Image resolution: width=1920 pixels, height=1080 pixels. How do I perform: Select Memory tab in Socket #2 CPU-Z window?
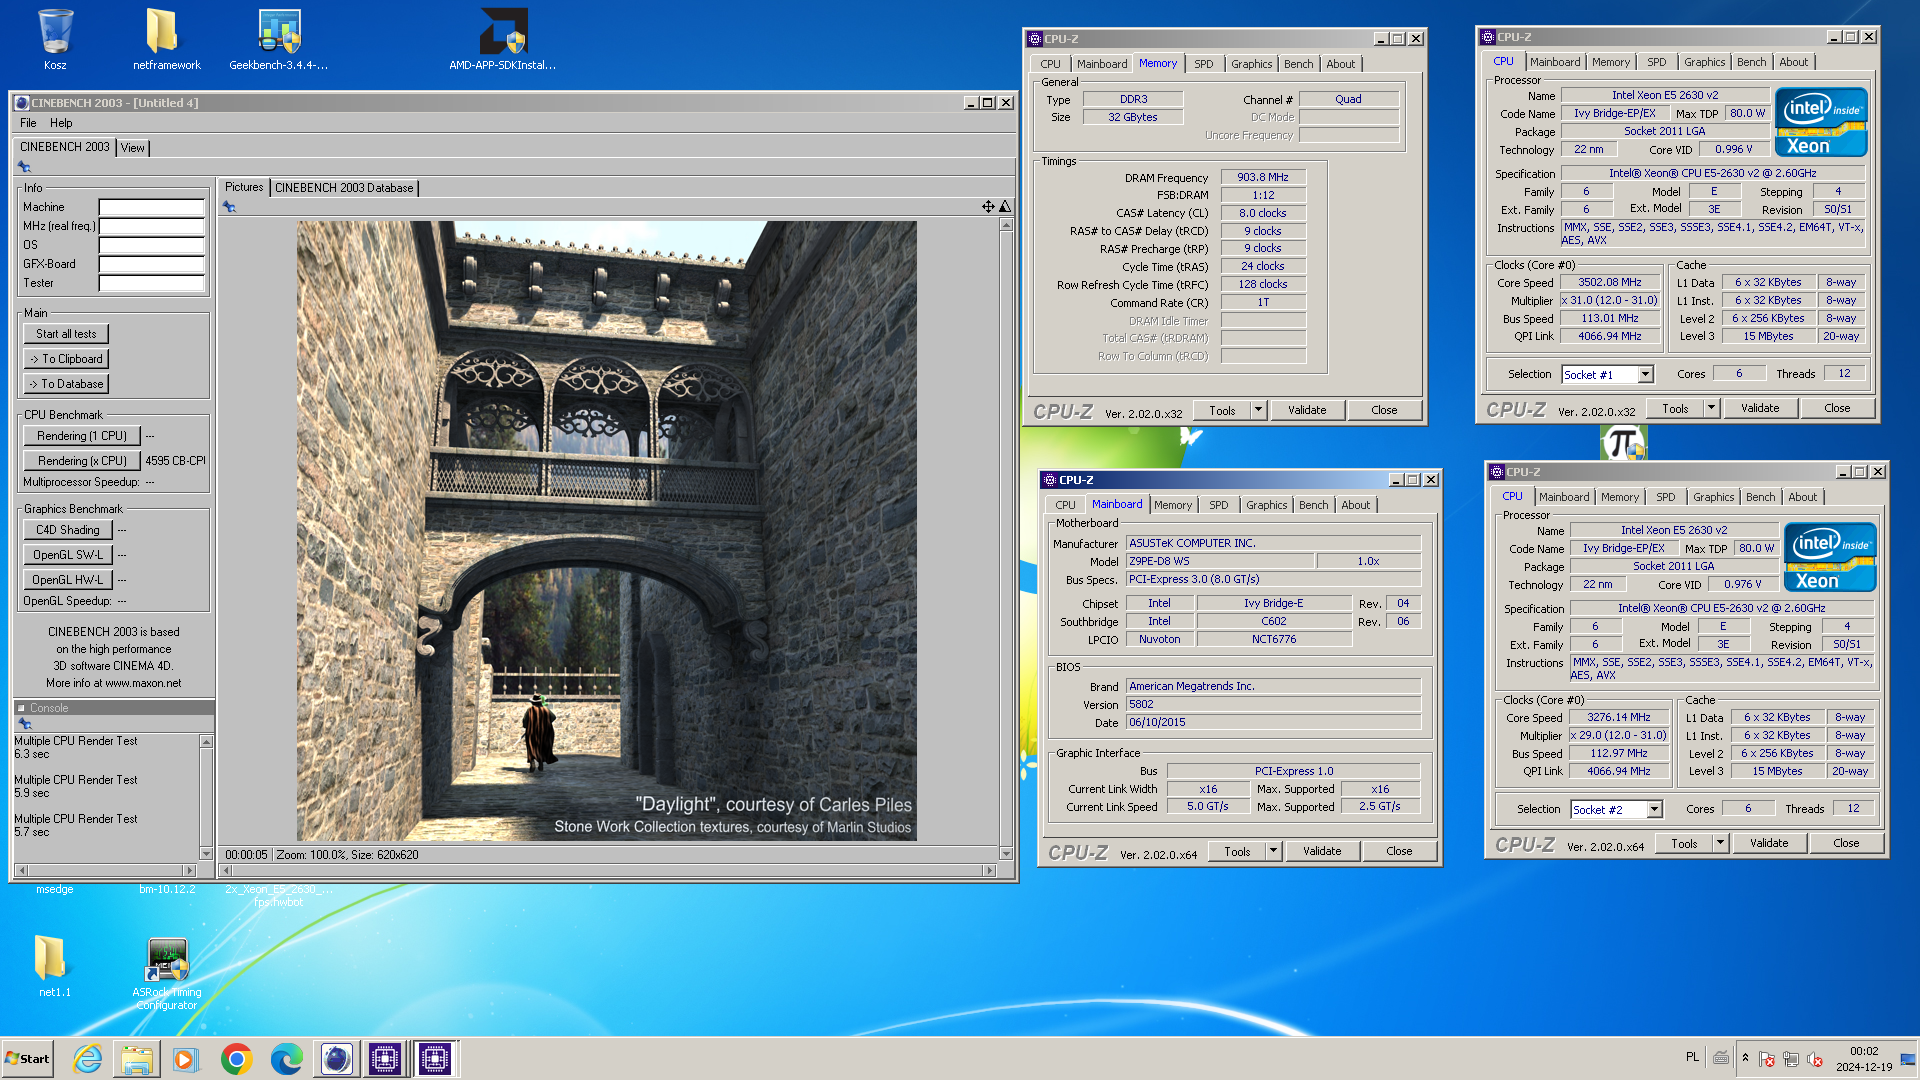coord(1620,497)
